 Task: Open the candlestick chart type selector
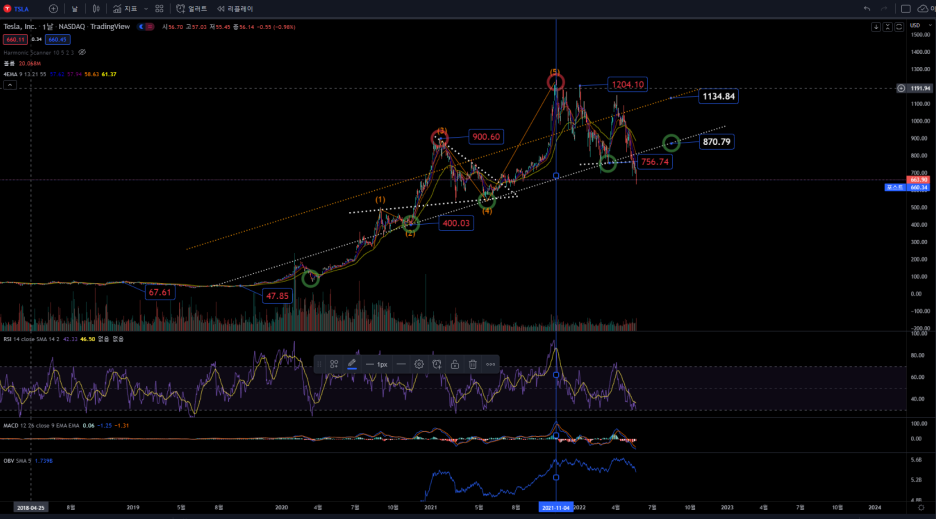pyautogui.click(x=96, y=9)
